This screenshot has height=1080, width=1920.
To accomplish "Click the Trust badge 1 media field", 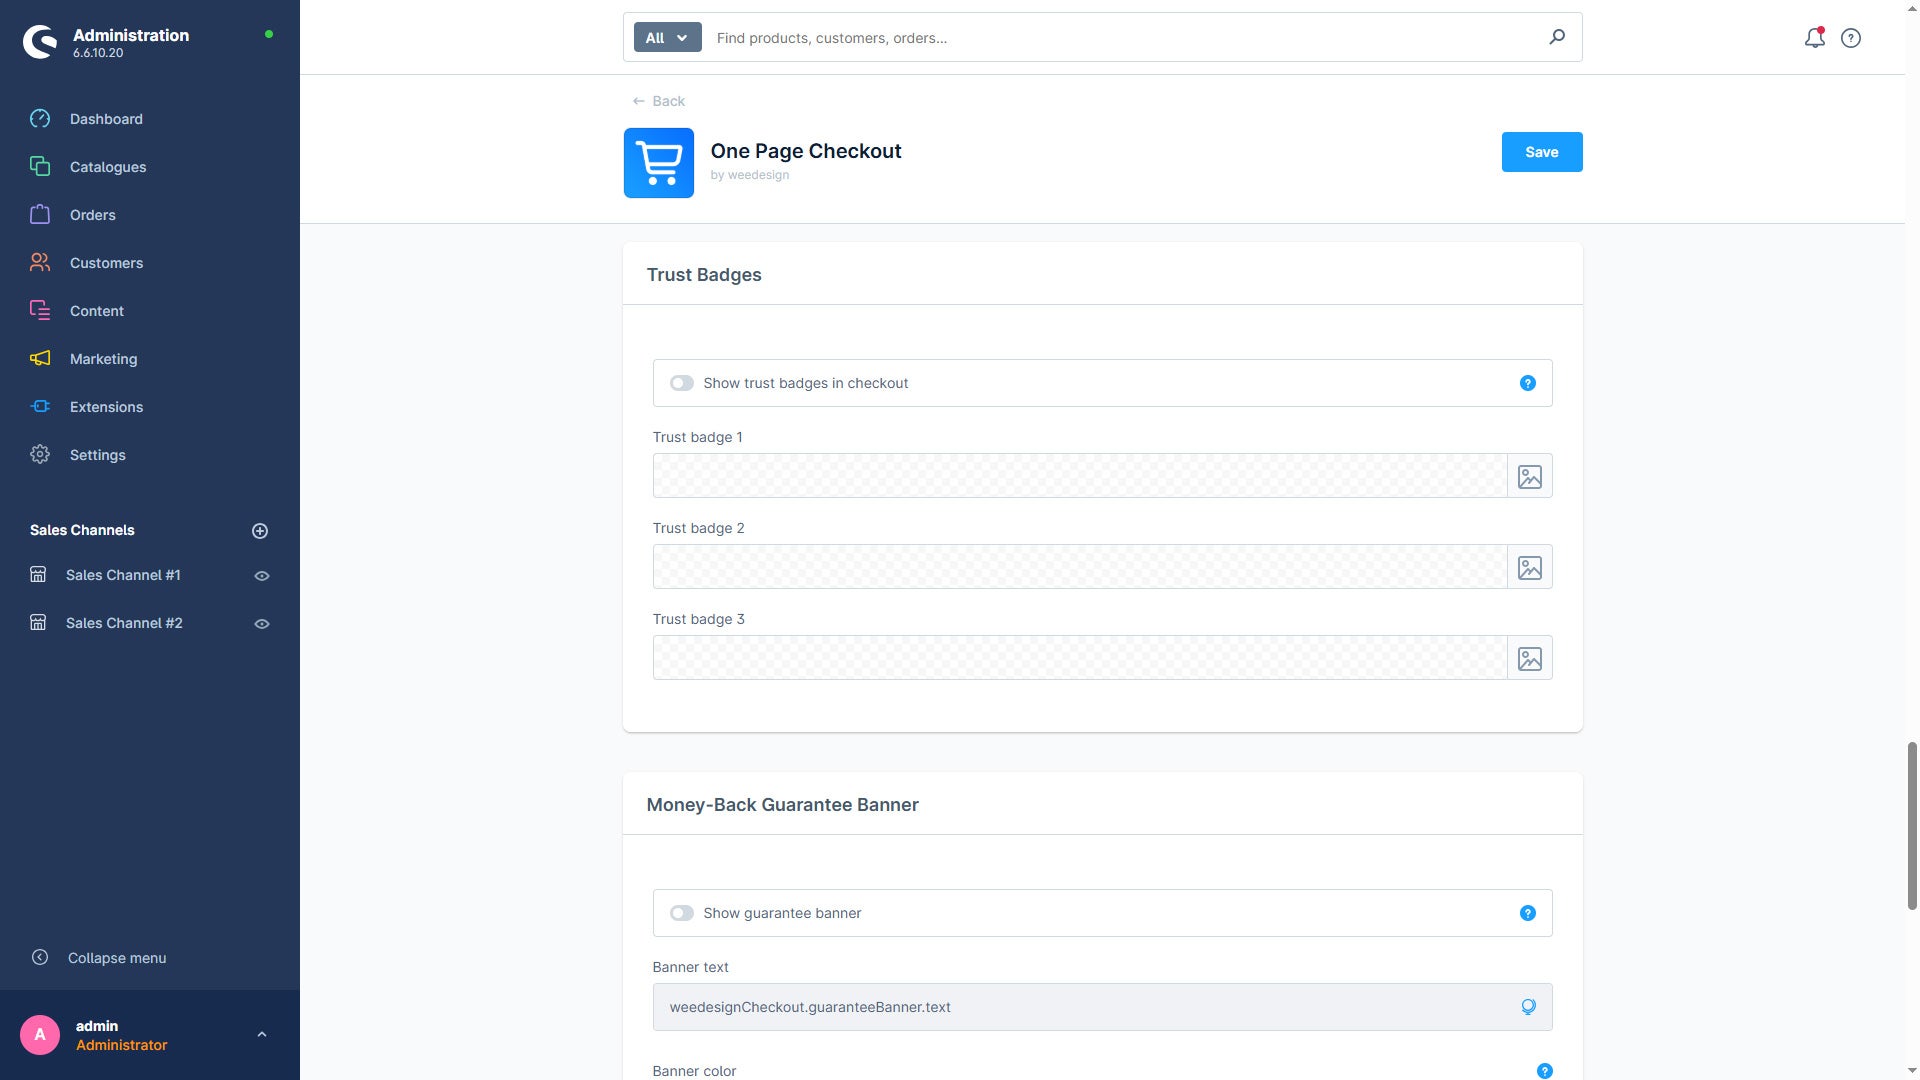I will [x=1080, y=476].
